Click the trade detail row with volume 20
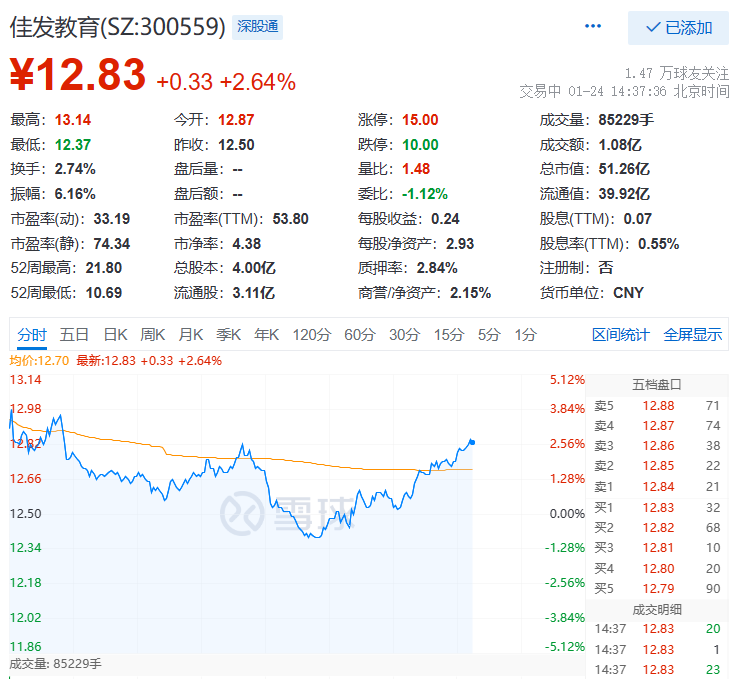This screenshot has width=741, height=679. pos(657,629)
